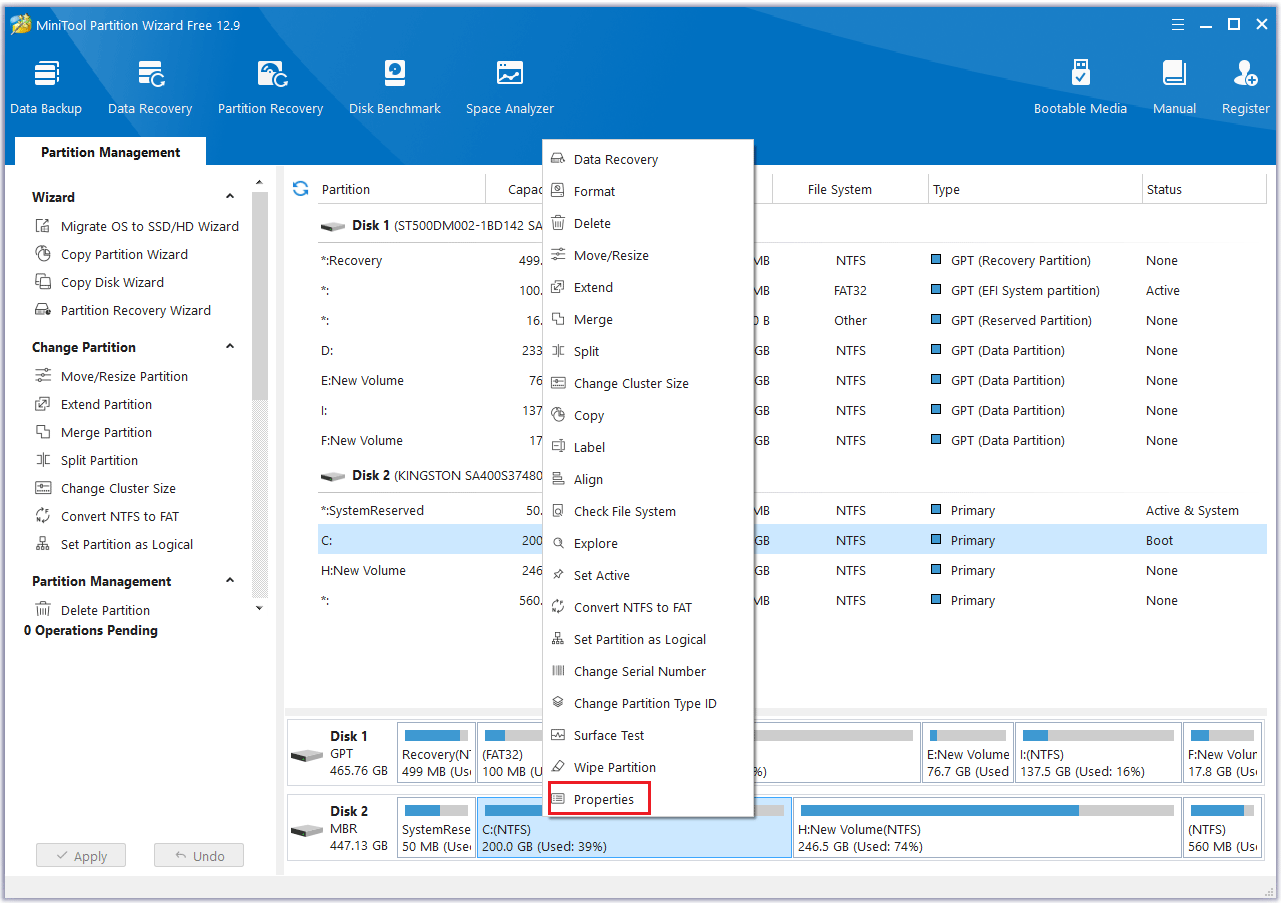Viewport: 1283px width, 903px height.
Task: Click Delete Partition in the sidebar
Action: tap(92, 610)
